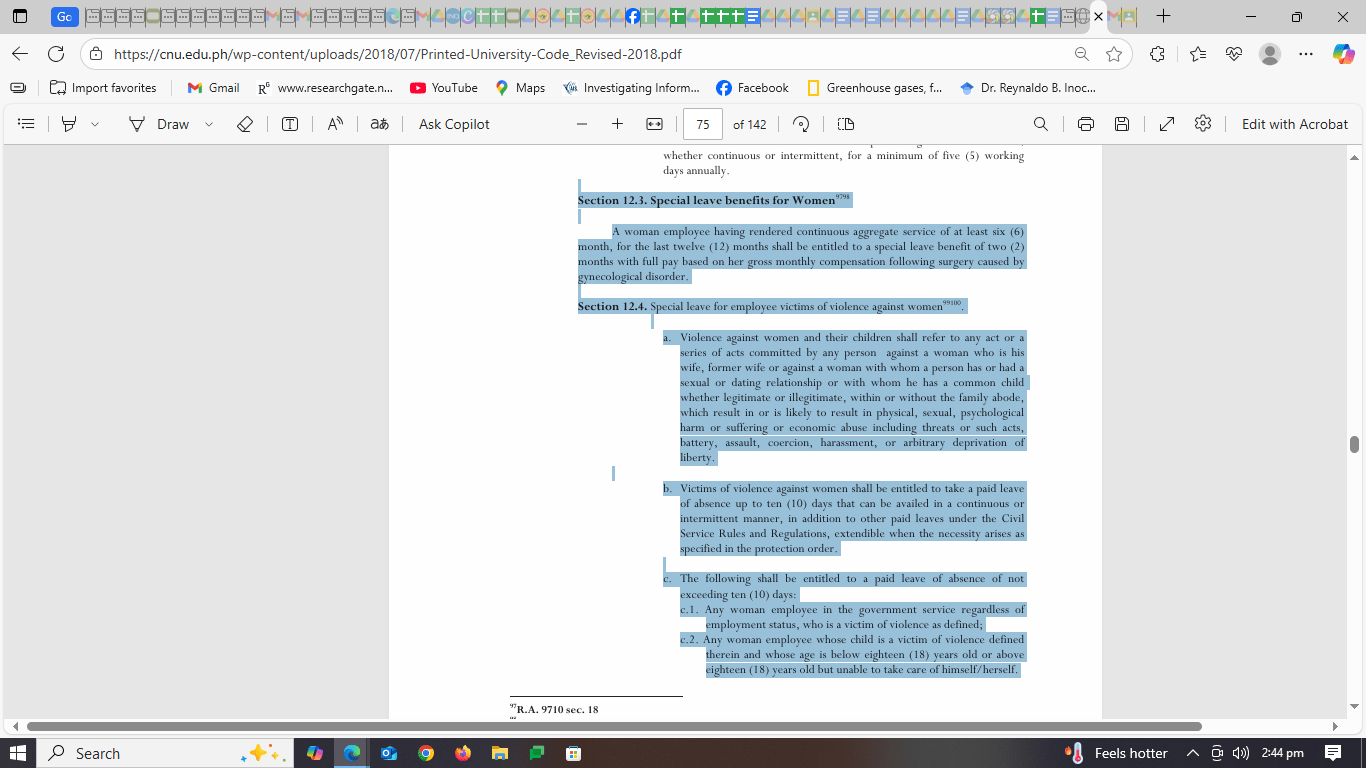This screenshot has width=1366, height=768.
Task: Click the Add text tool icon
Action: coord(290,124)
